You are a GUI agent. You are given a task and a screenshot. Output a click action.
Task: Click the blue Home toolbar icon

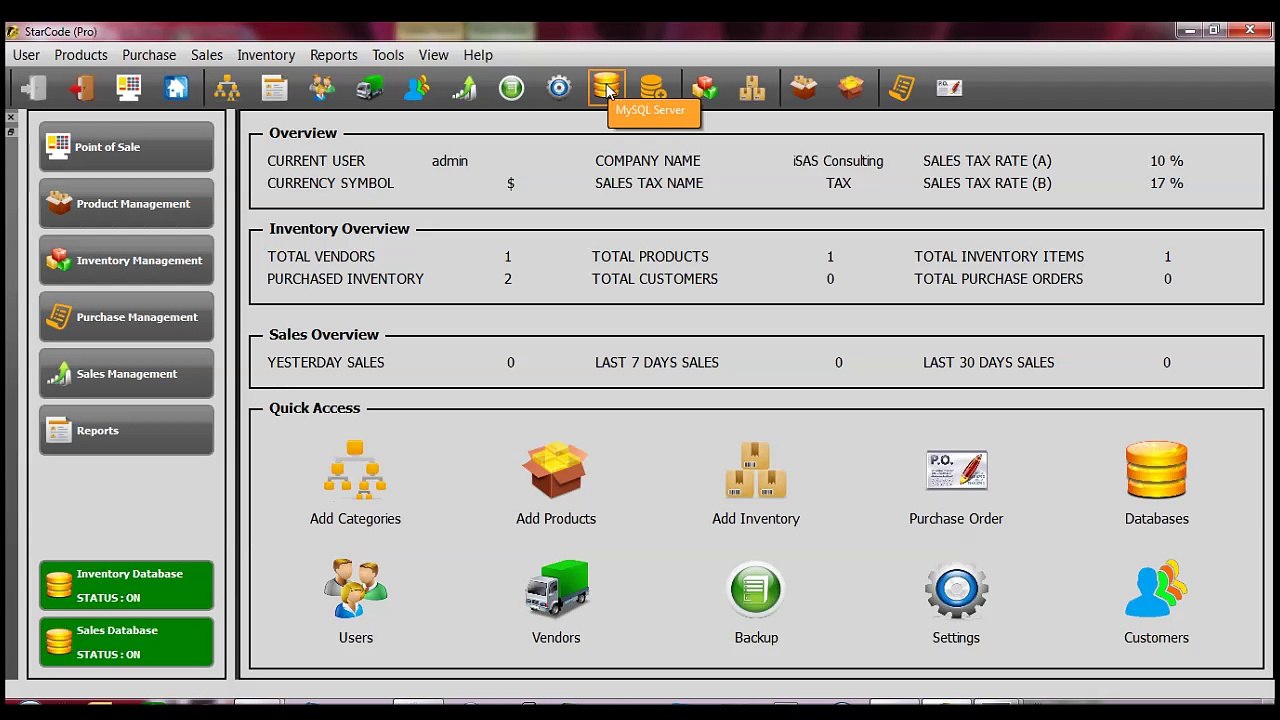(177, 88)
